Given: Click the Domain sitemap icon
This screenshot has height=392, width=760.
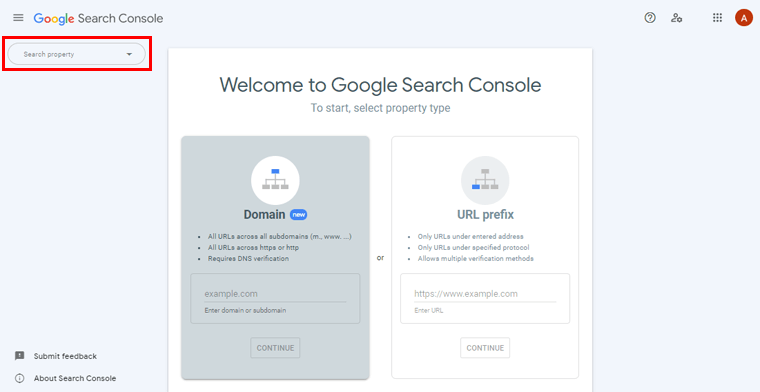Looking at the screenshot, I should point(275,180).
